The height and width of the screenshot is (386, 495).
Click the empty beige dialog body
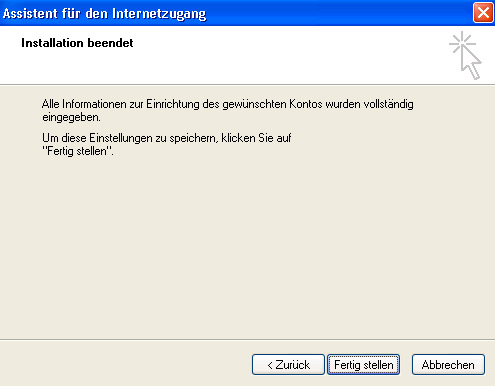[247, 247]
